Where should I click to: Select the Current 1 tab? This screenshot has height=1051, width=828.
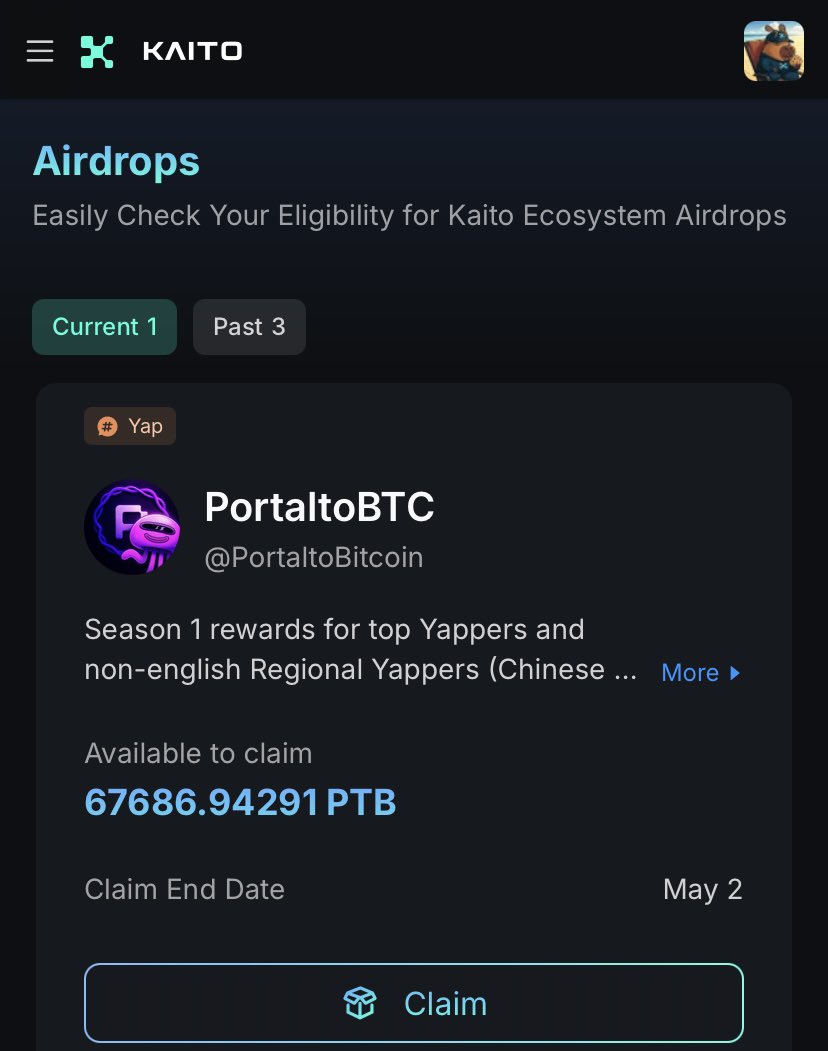click(105, 326)
